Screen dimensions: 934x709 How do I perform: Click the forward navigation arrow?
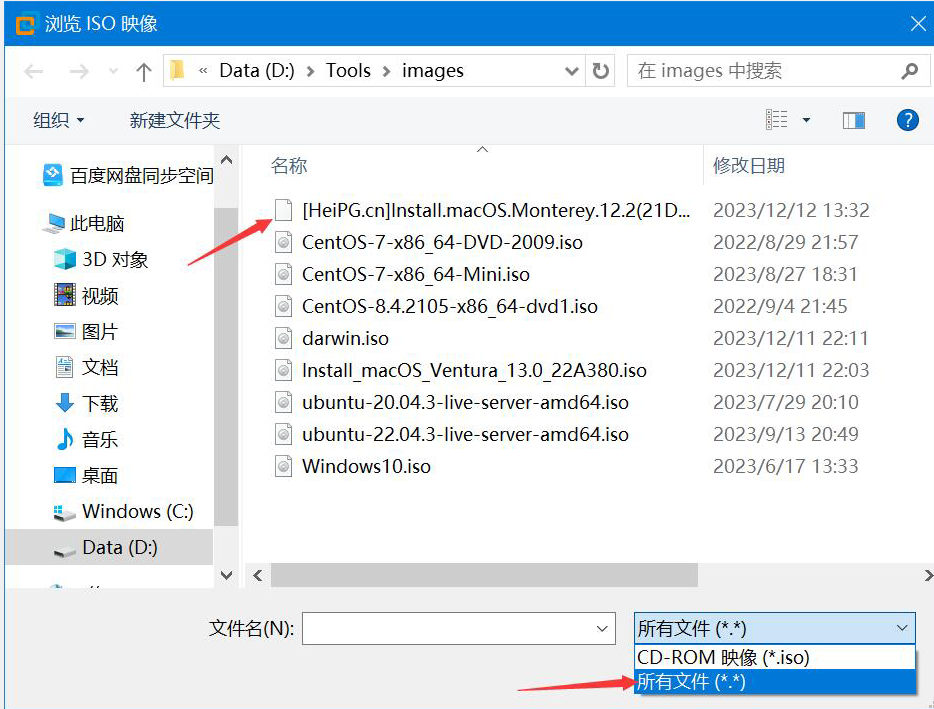point(79,71)
